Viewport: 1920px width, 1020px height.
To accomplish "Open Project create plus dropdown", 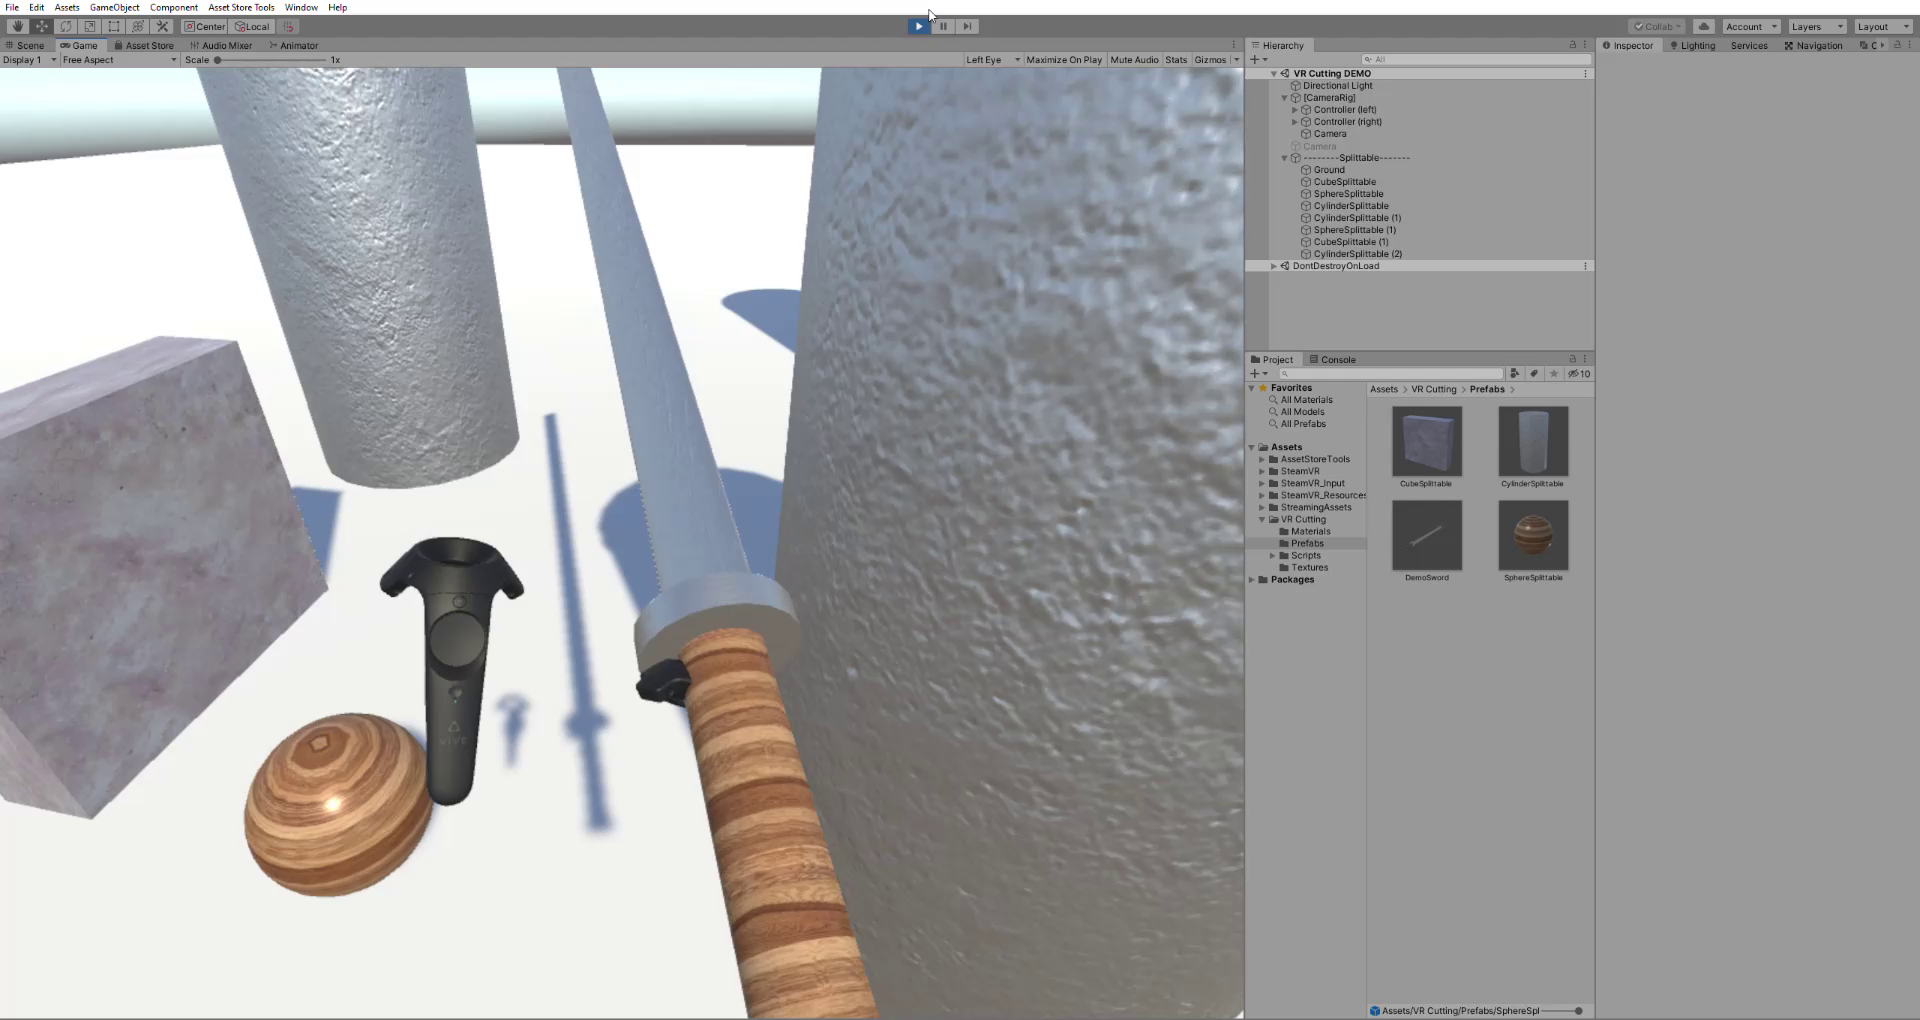I will click(1258, 373).
